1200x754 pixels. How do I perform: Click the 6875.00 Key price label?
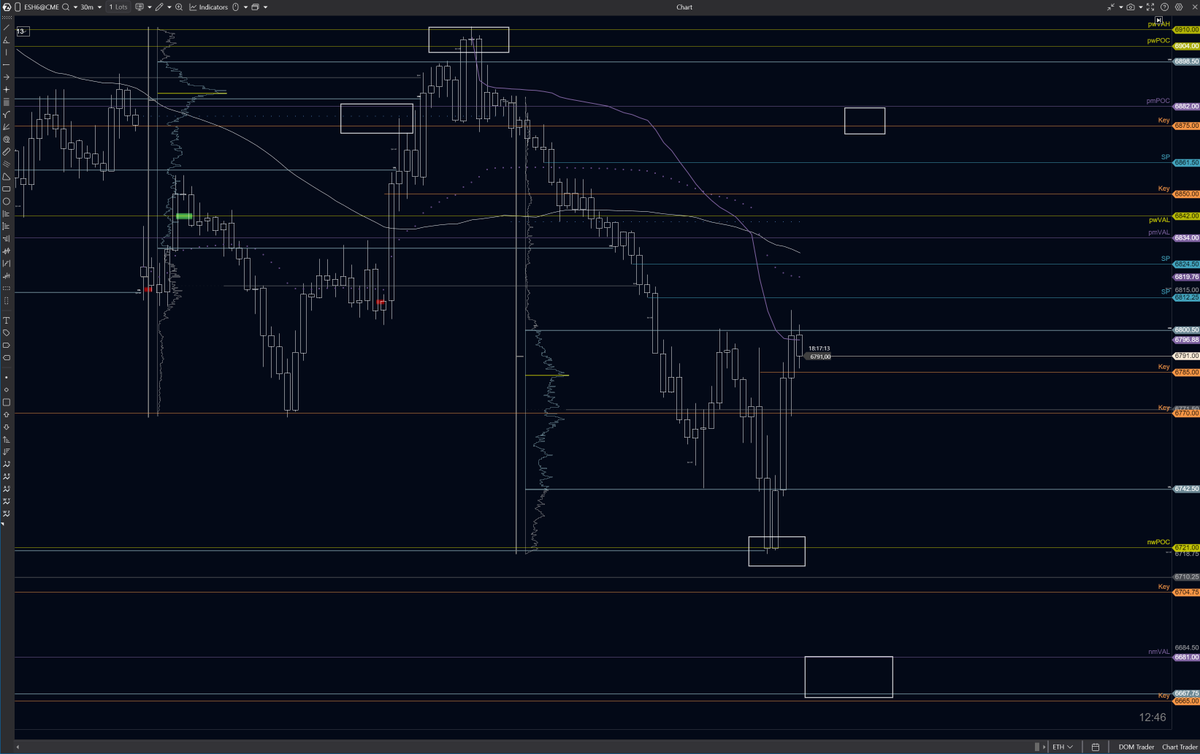click(x=1186, y=125)
